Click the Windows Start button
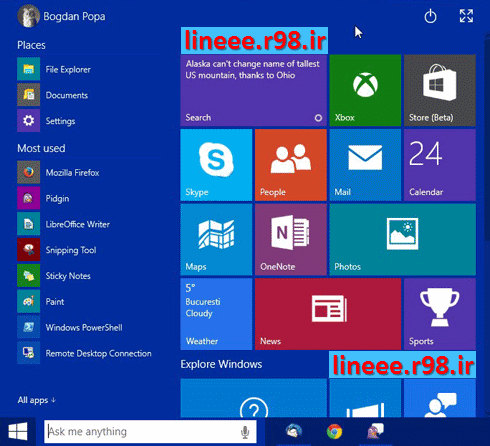This screenshot has height=446, width=490. tap(18, 431)
